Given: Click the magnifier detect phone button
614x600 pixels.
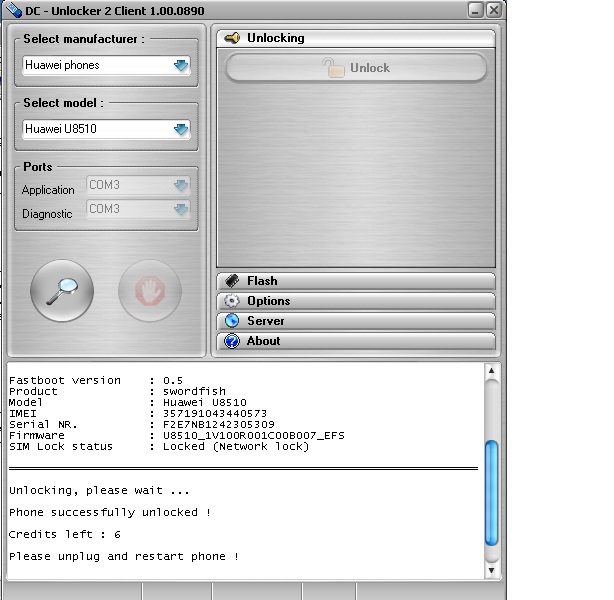Looking at the screenshot, I should click(x=62, y=291).
